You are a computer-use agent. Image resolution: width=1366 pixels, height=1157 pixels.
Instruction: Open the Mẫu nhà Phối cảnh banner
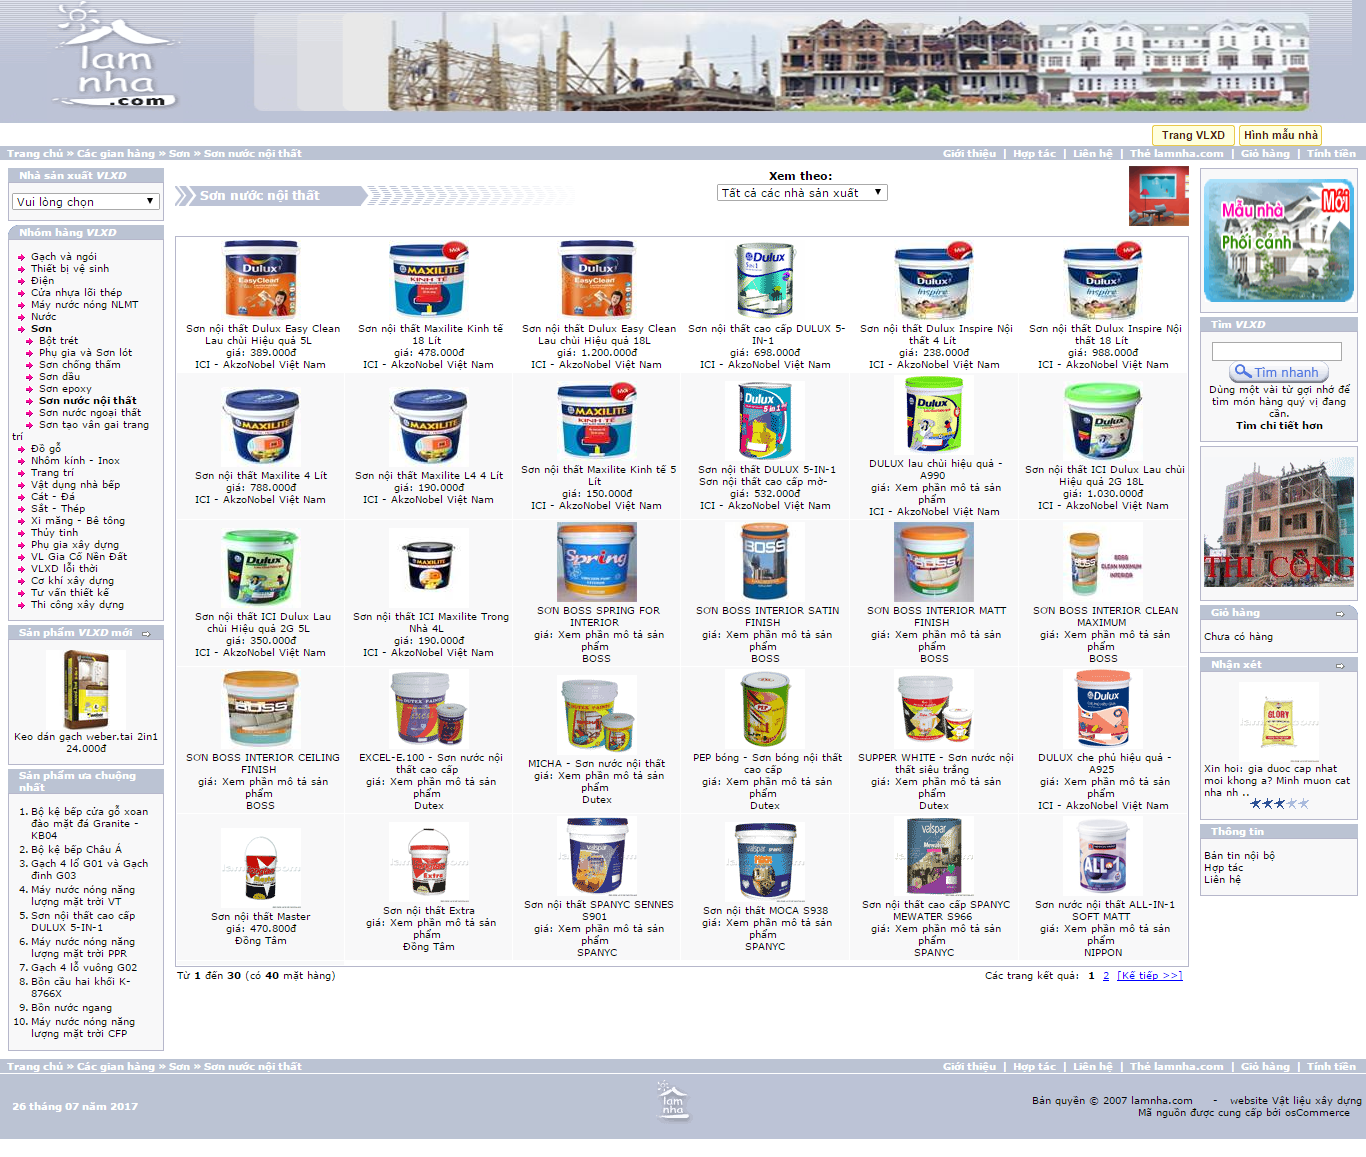pos(1278,240)
